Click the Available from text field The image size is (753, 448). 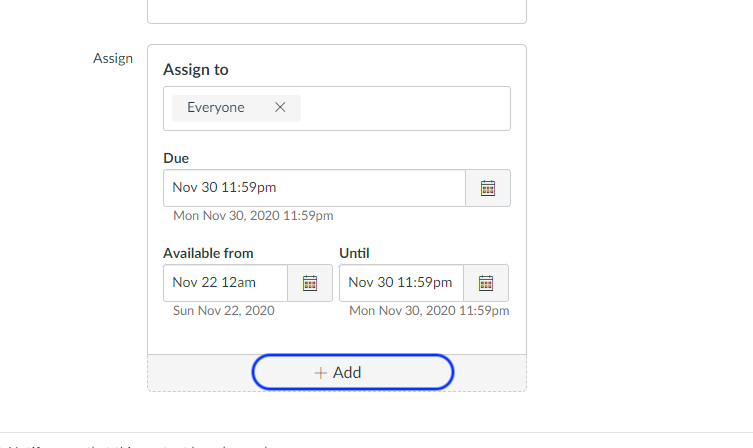click(x=225, y=283)
